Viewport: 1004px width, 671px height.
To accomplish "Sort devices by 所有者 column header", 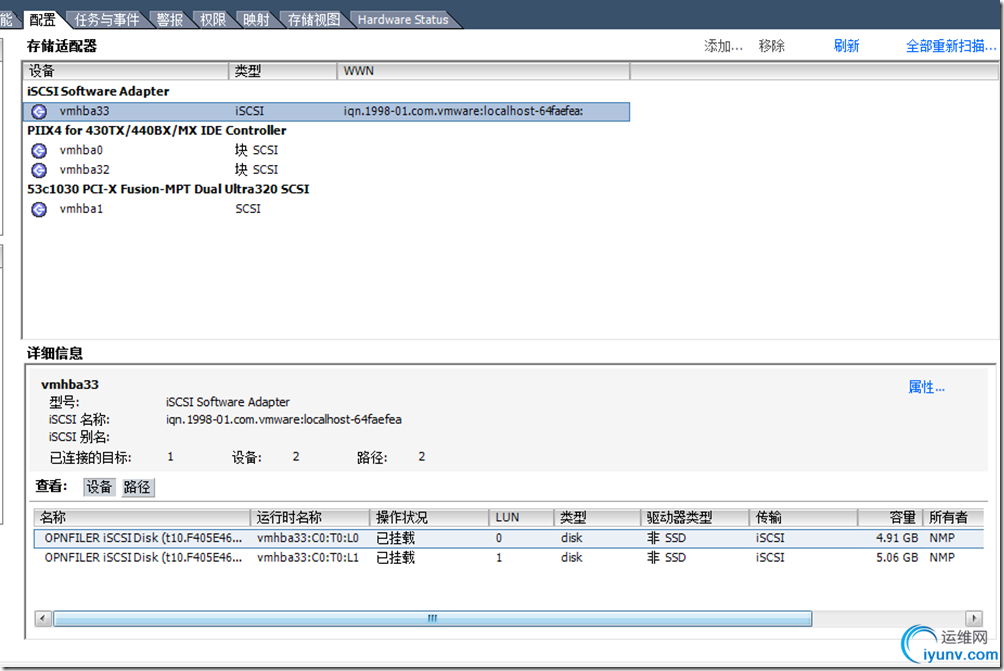I will (x=953, y=517).
